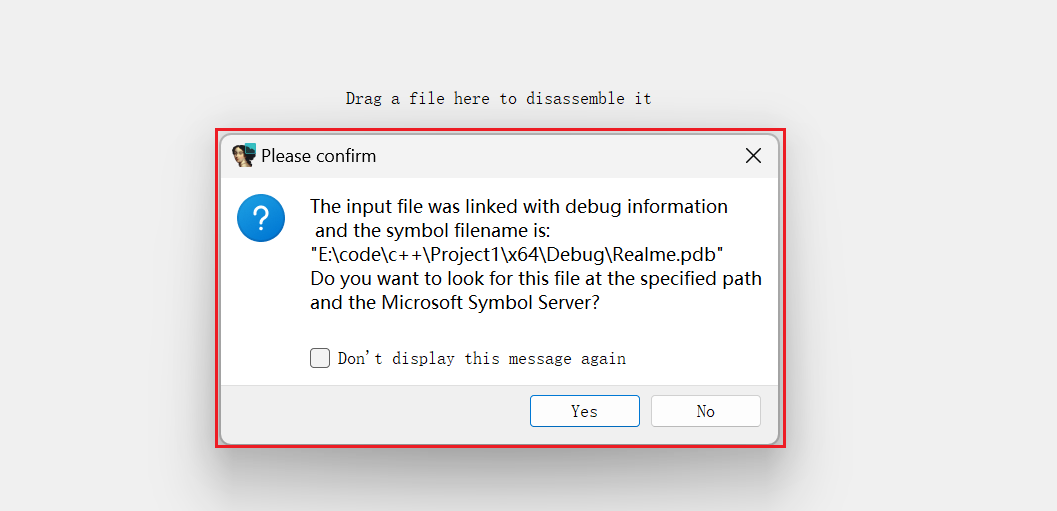The height and width of the screenshot is (511, 1057).
Task: Click the Realme.pdb symbol path line
Action: pyautogui.click(x=517, y=255)
